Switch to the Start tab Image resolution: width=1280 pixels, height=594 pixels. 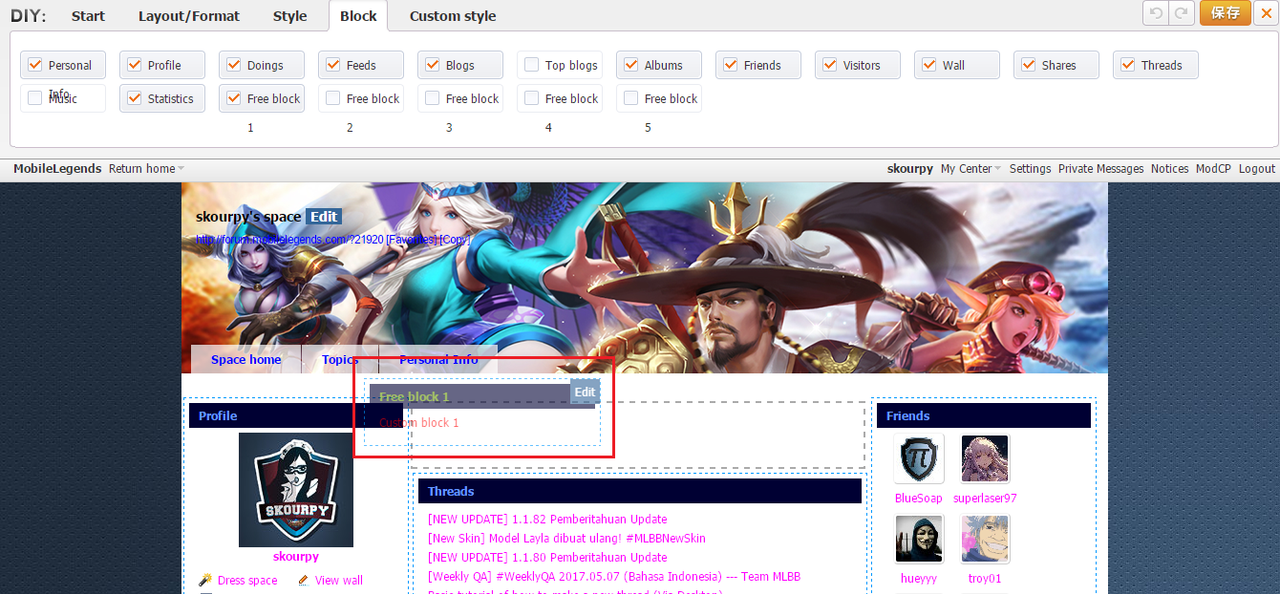click(88, 16)
